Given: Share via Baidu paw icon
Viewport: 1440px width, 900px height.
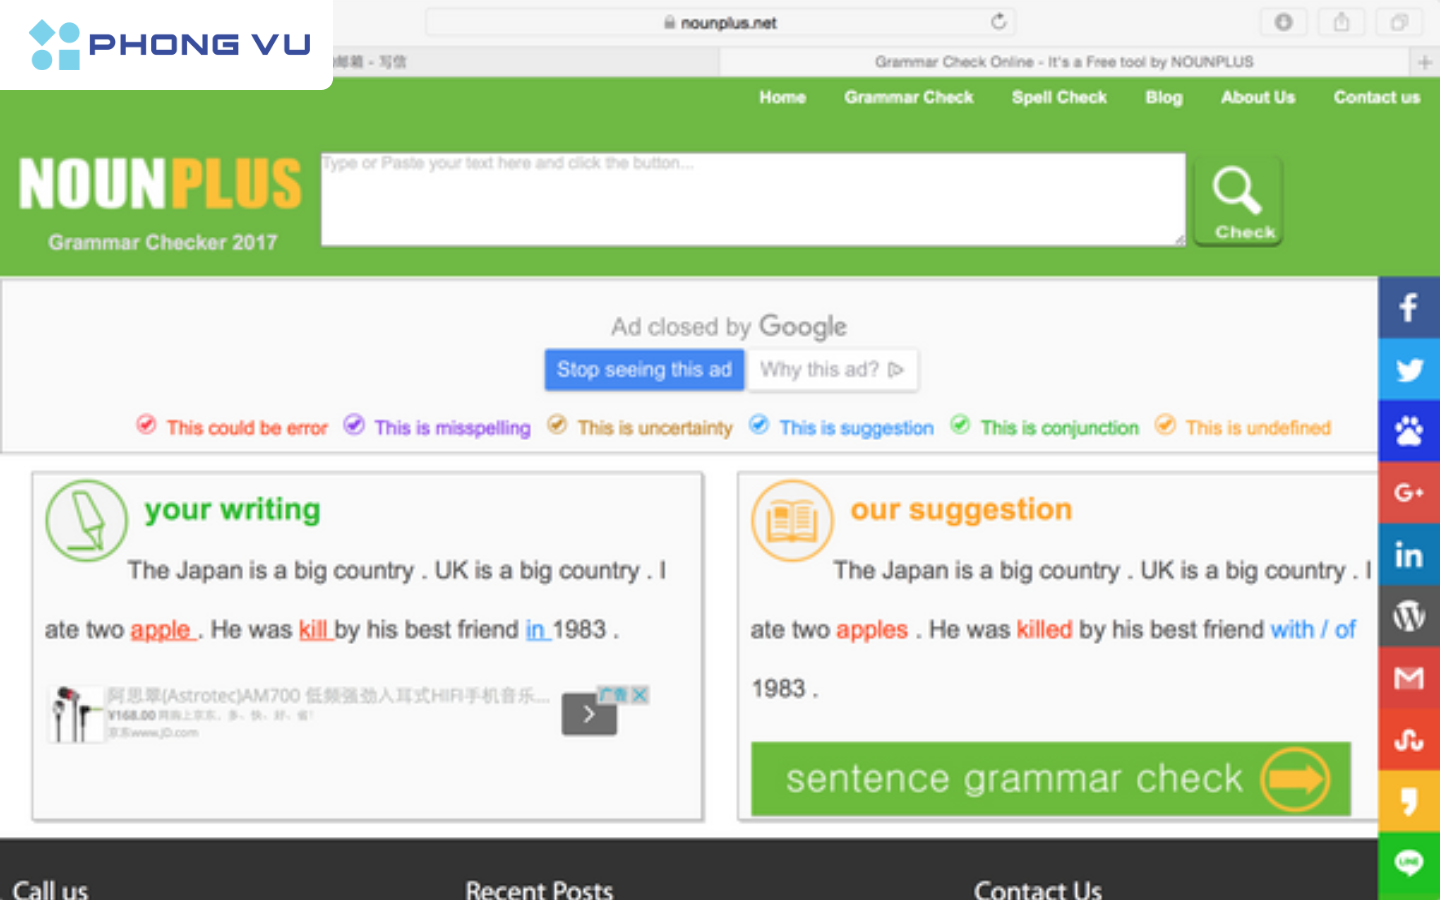Looking at the screenshot, I should [x=1409, y=432].
